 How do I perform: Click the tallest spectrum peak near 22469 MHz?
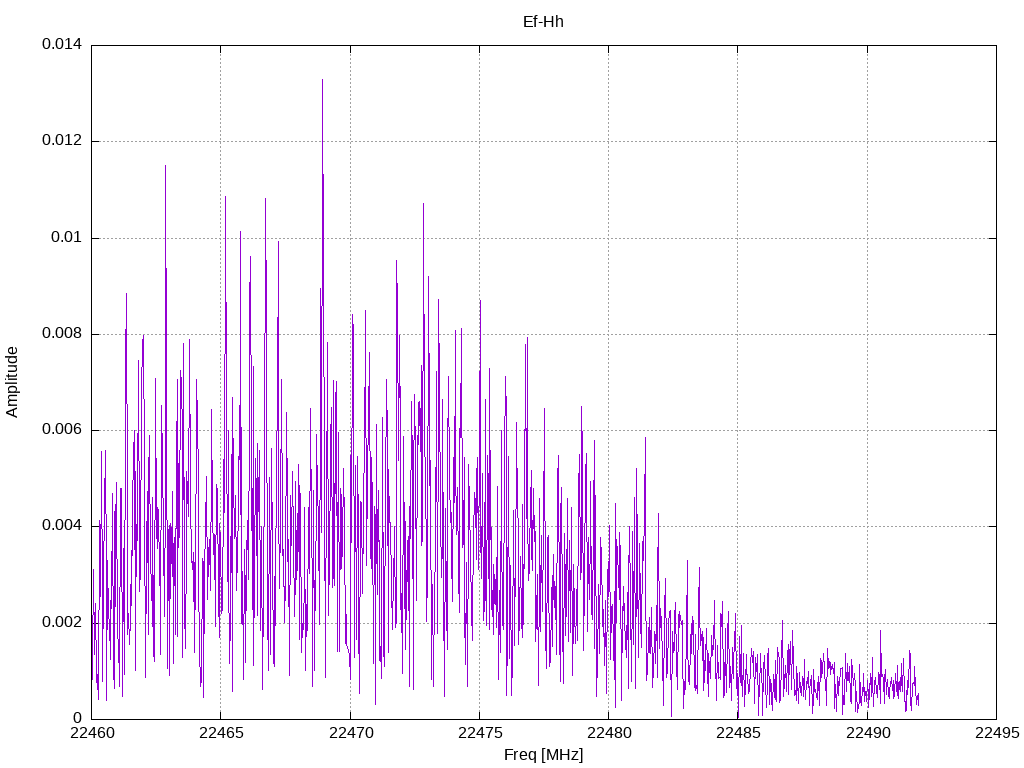[322, 81]
